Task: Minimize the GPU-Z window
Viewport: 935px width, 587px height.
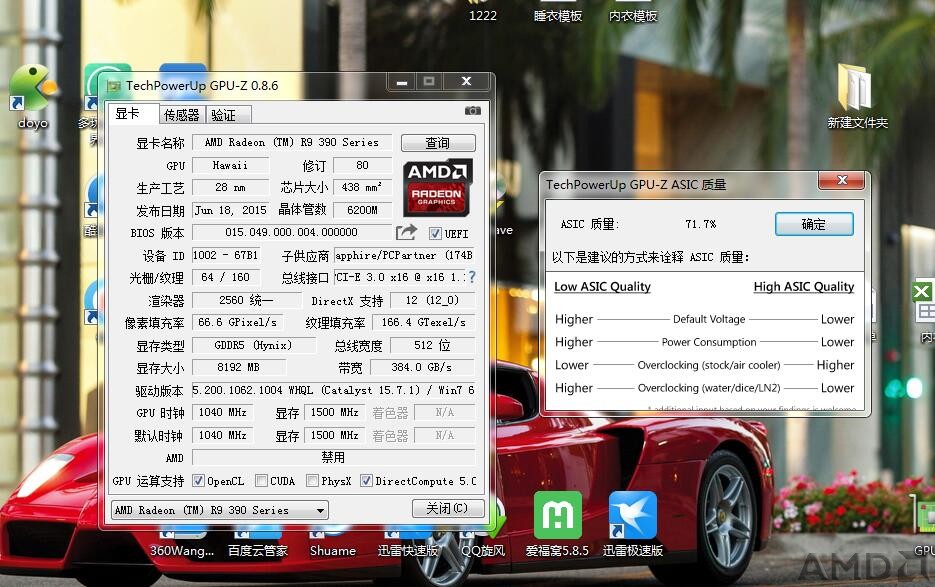Action: pos(402,82)
